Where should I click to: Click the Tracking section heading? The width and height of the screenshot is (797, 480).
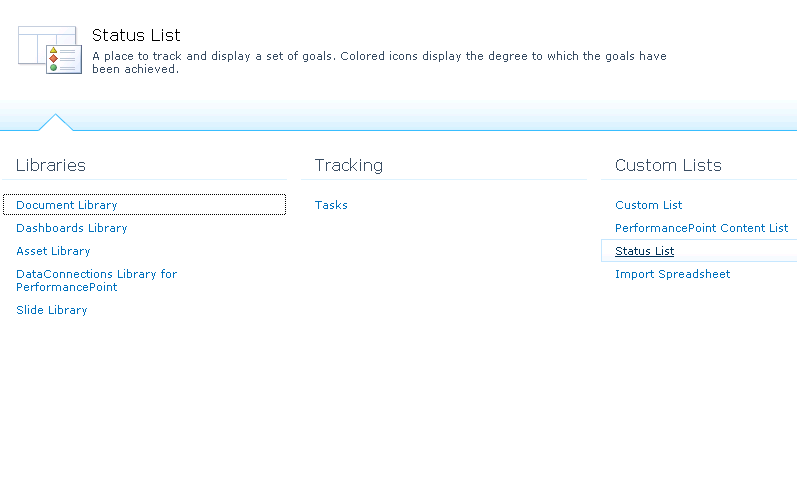coord(349,165)
